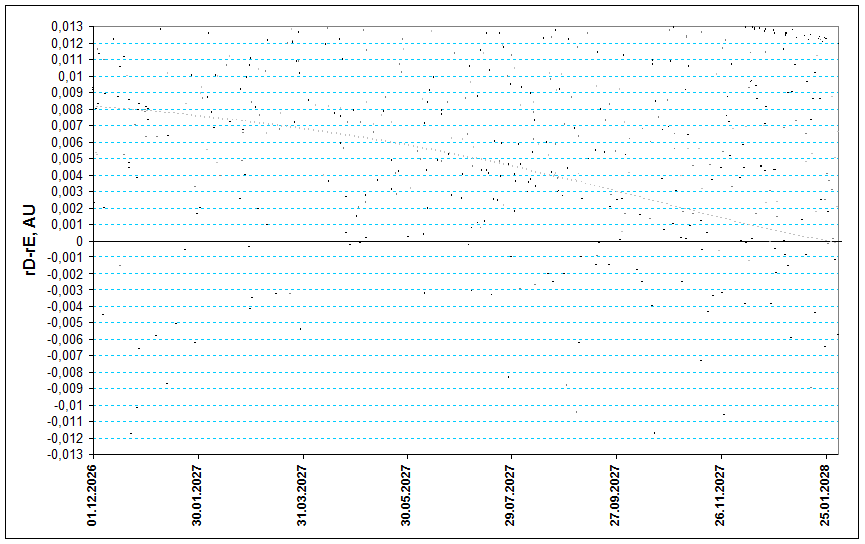Click the 26.11.2027 x-axis date
This screenshot has width=865, height=544.
coord(722,495)
